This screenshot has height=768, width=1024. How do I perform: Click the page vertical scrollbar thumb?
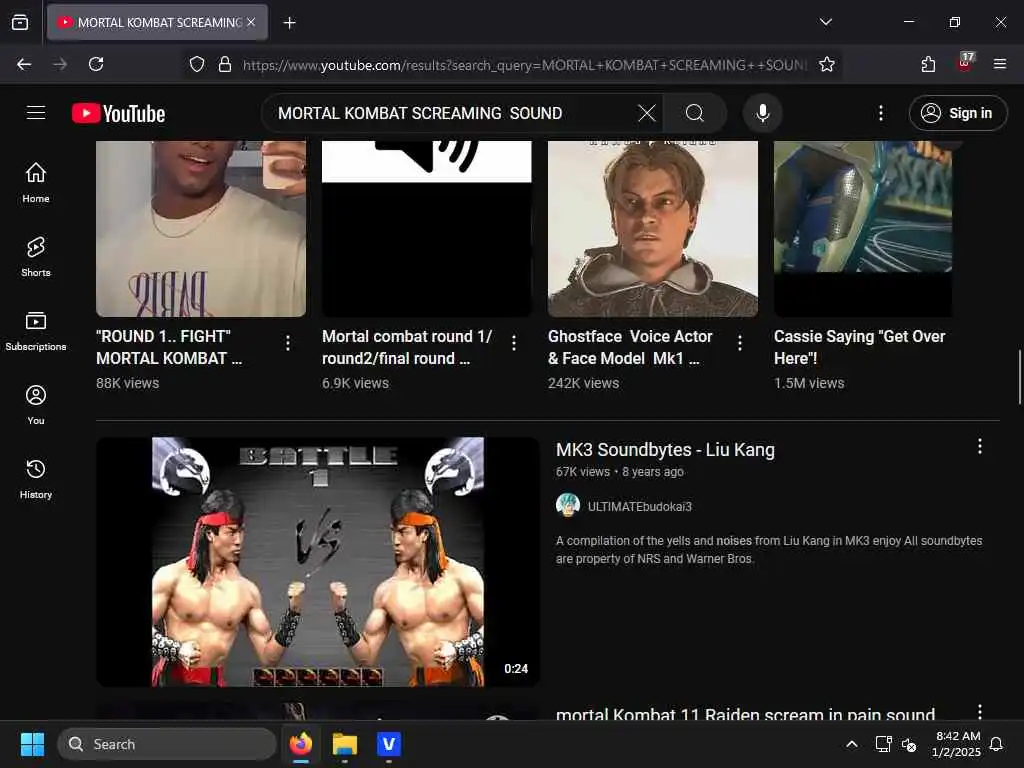pos(1019,377)
